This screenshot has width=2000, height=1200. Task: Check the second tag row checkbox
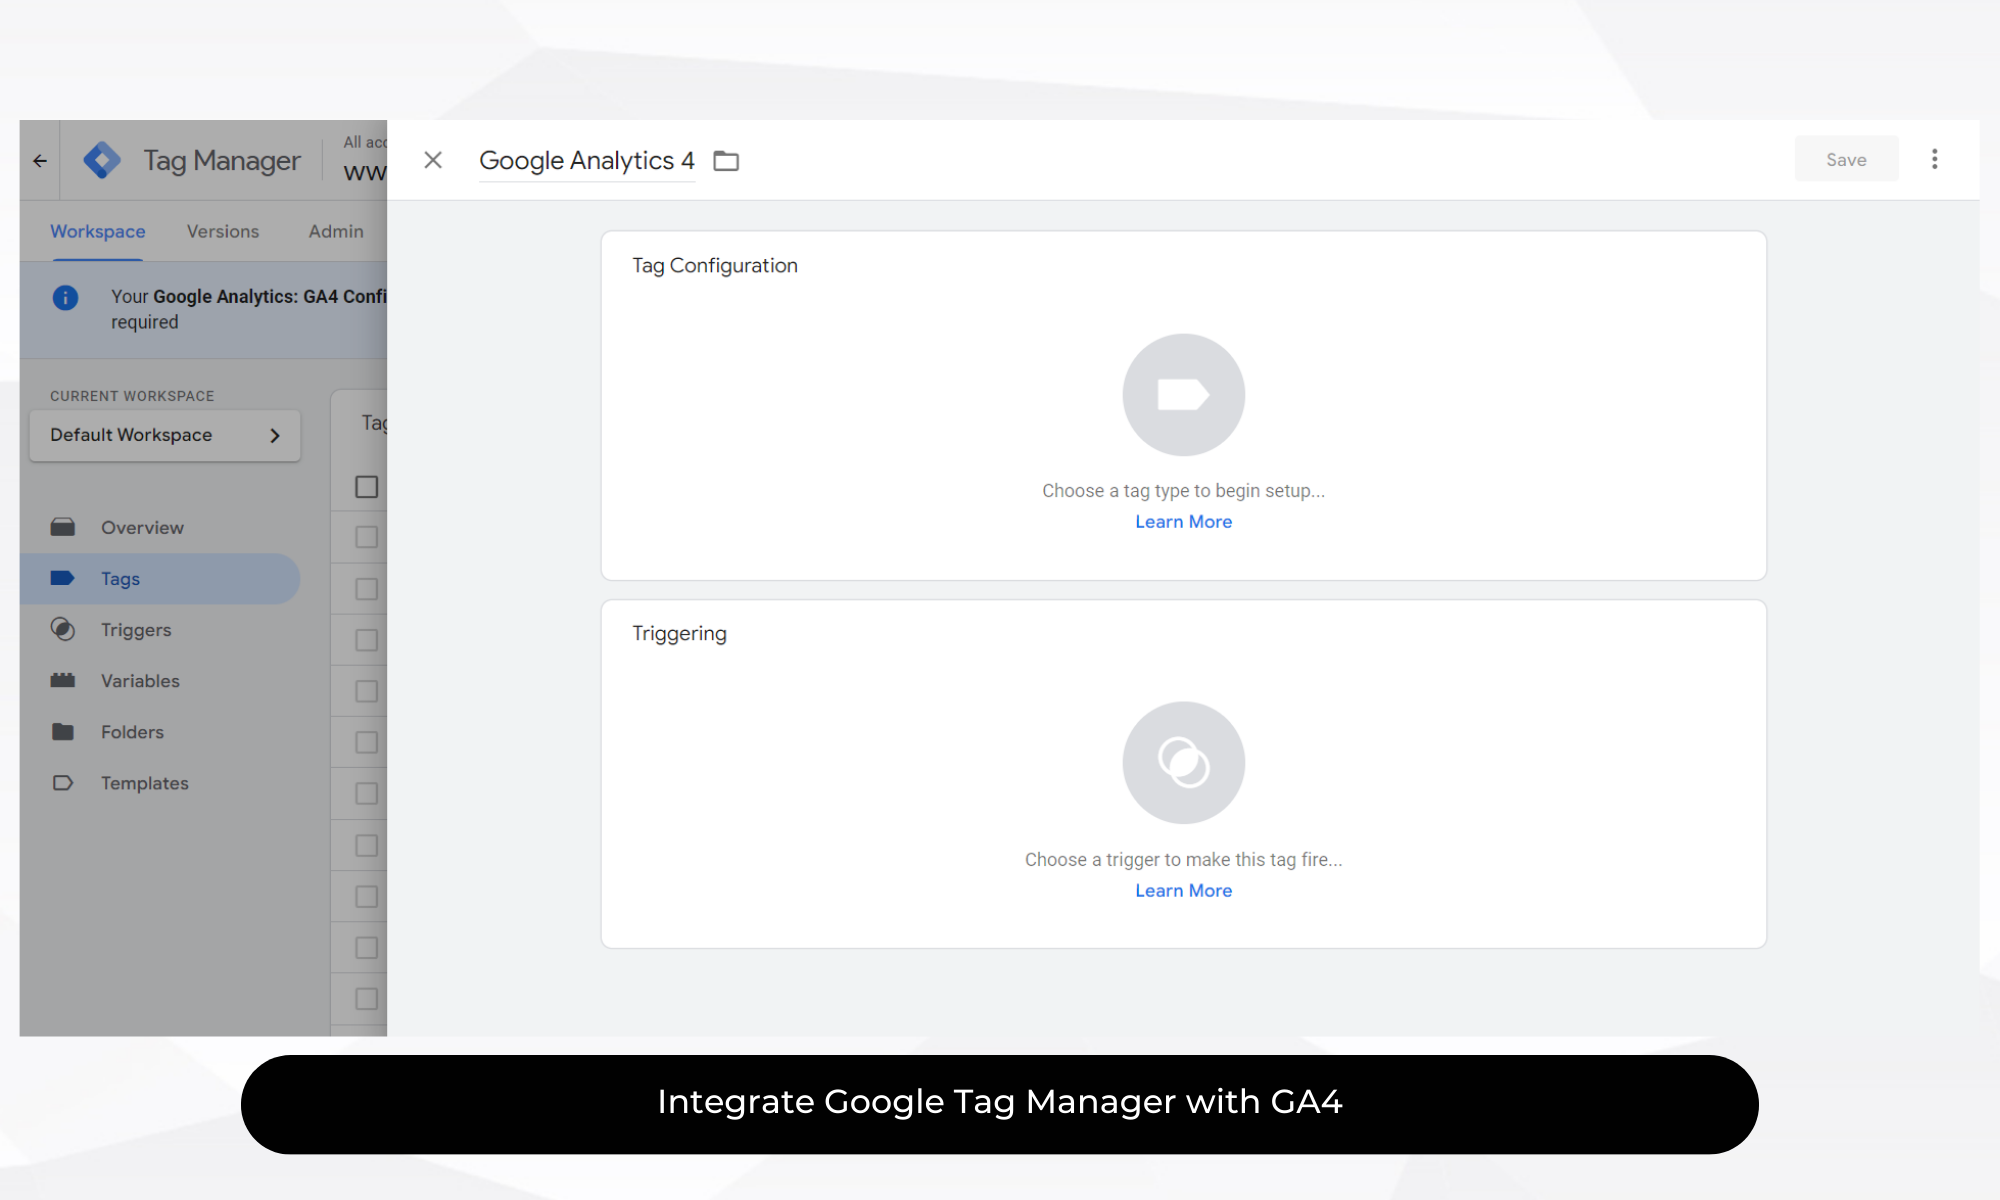(x=367, y=589)
